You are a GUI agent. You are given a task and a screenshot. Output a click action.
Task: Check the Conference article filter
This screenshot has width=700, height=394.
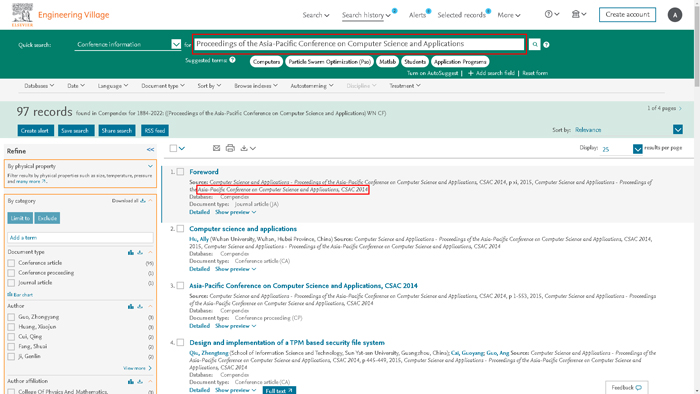point(11,263)
